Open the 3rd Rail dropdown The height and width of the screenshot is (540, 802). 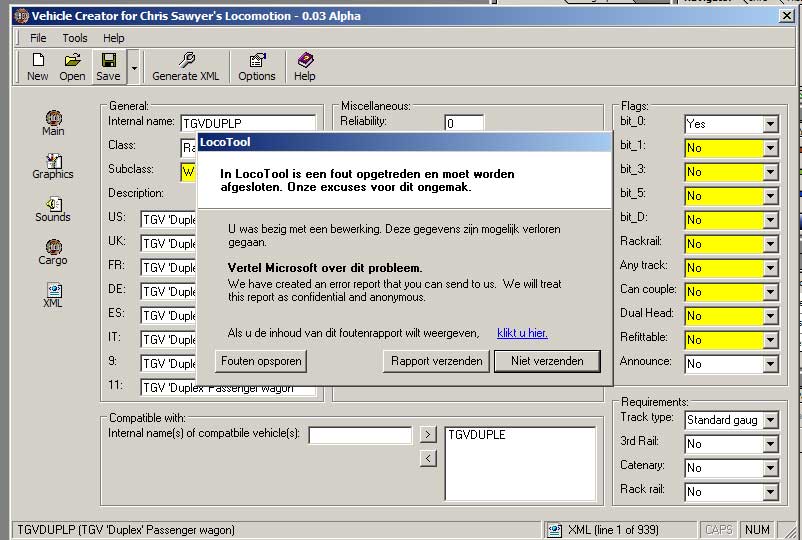[770, 444]
